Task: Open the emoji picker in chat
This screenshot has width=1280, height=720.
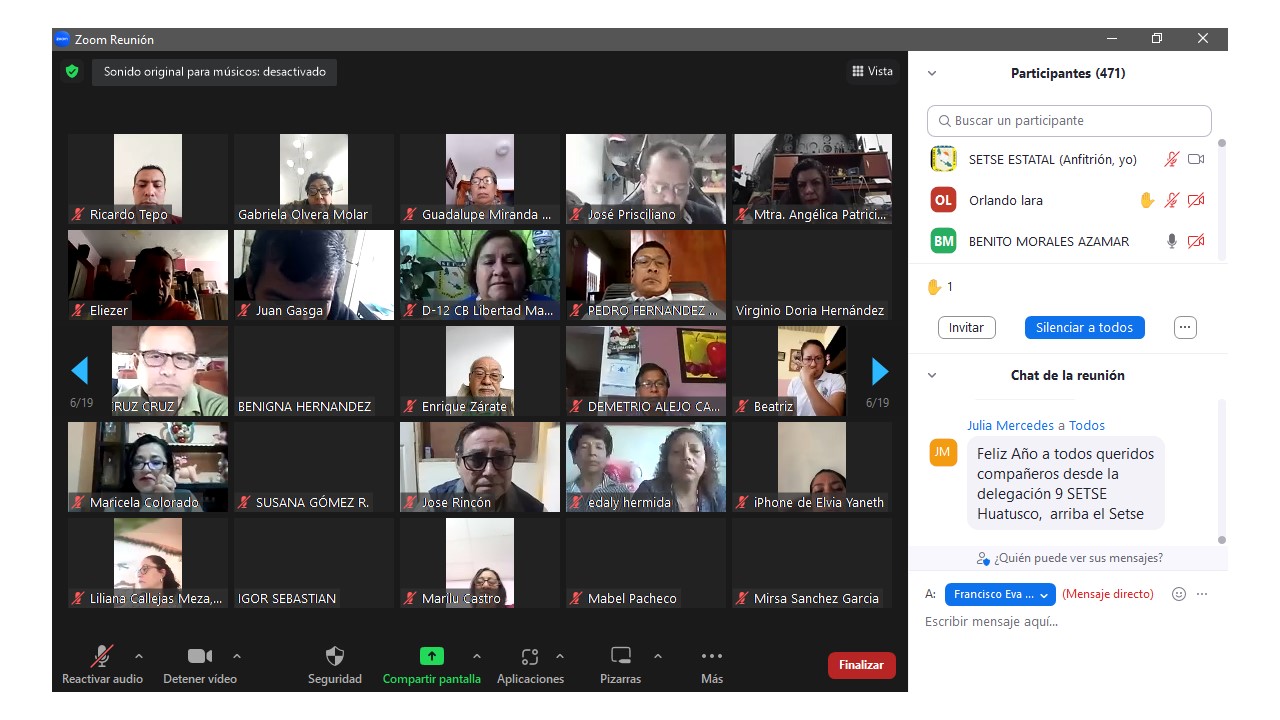Action: tap(1179, 594)
